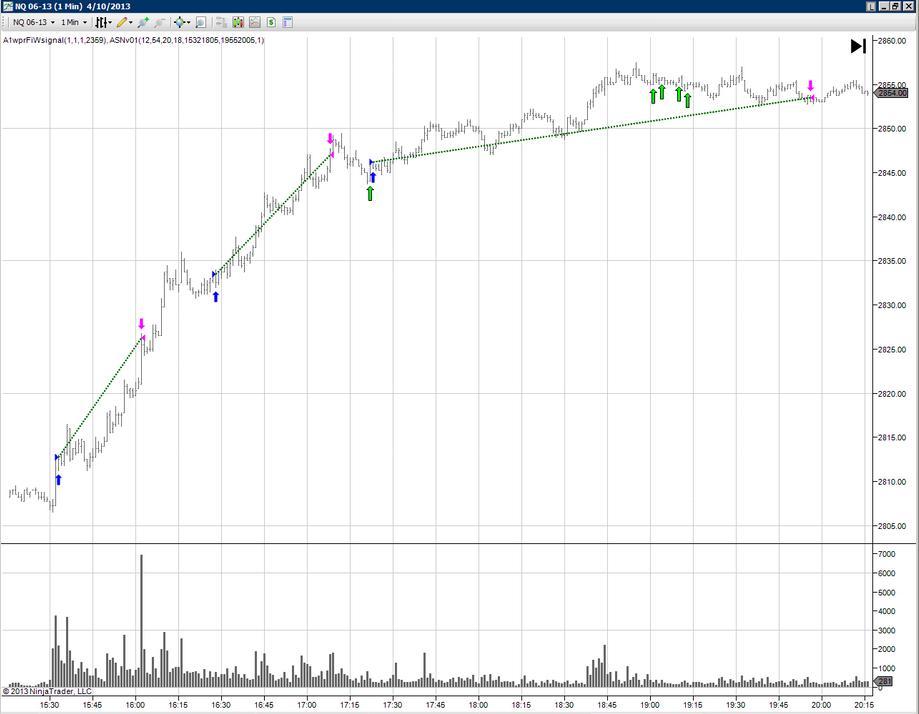919x714 pixels.
Task: Select the blue up arrow after 17:15
Action: pyautogui.click(x=372, y=177)
